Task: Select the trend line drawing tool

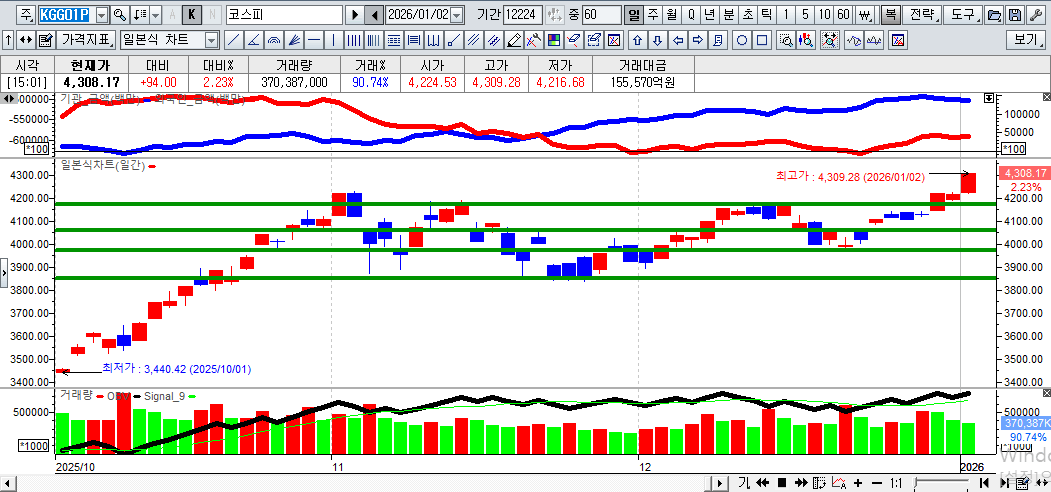Action: (233, 40)
